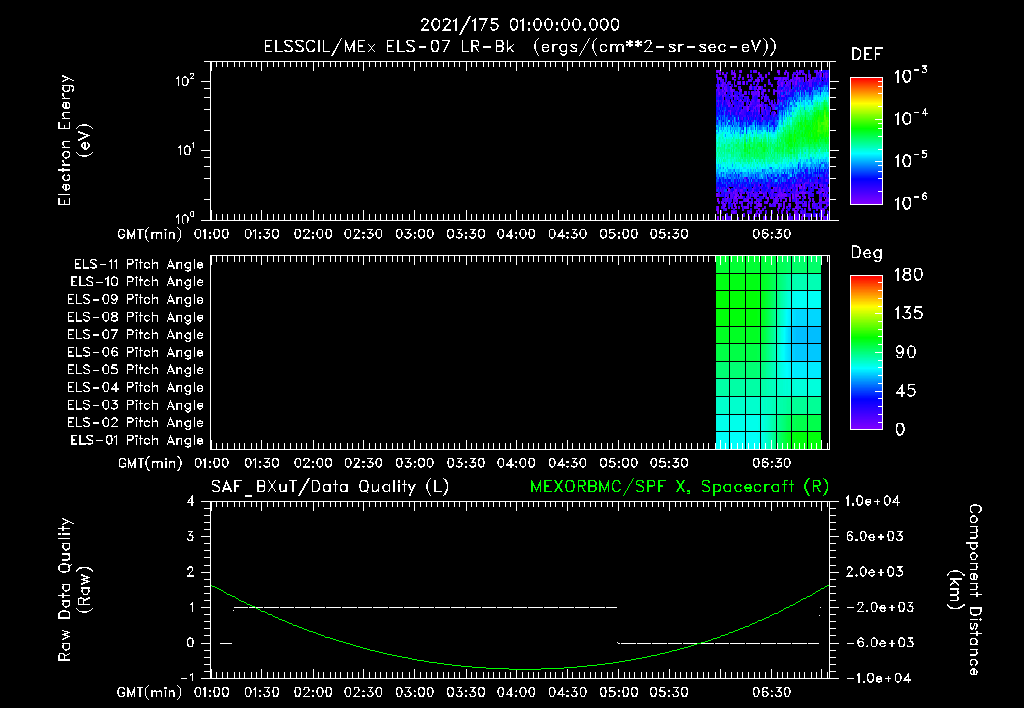
Task: Click the electron energy spectrogram data region
Action: (x=773, y=144)
